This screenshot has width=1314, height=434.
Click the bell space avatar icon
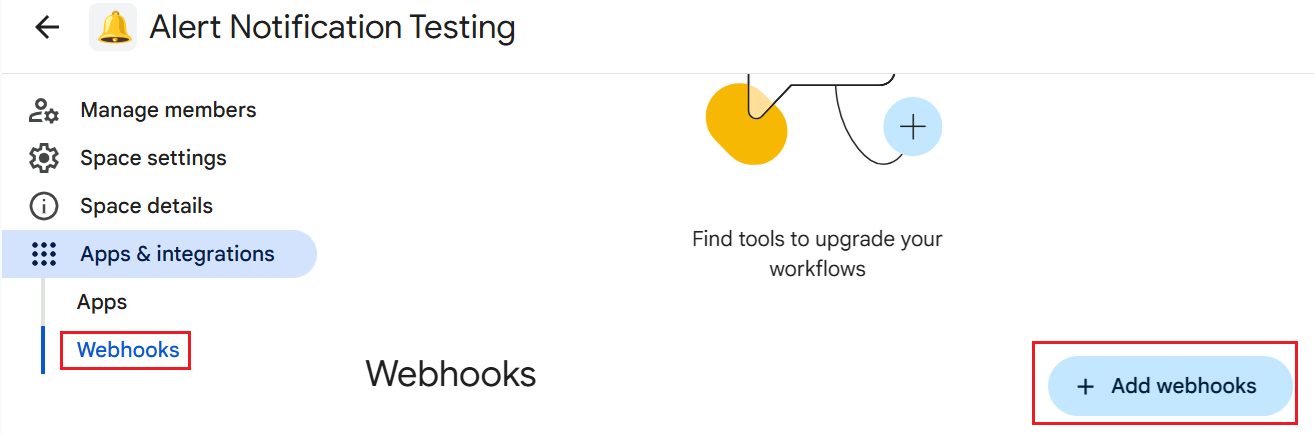(x=113, y=27)
